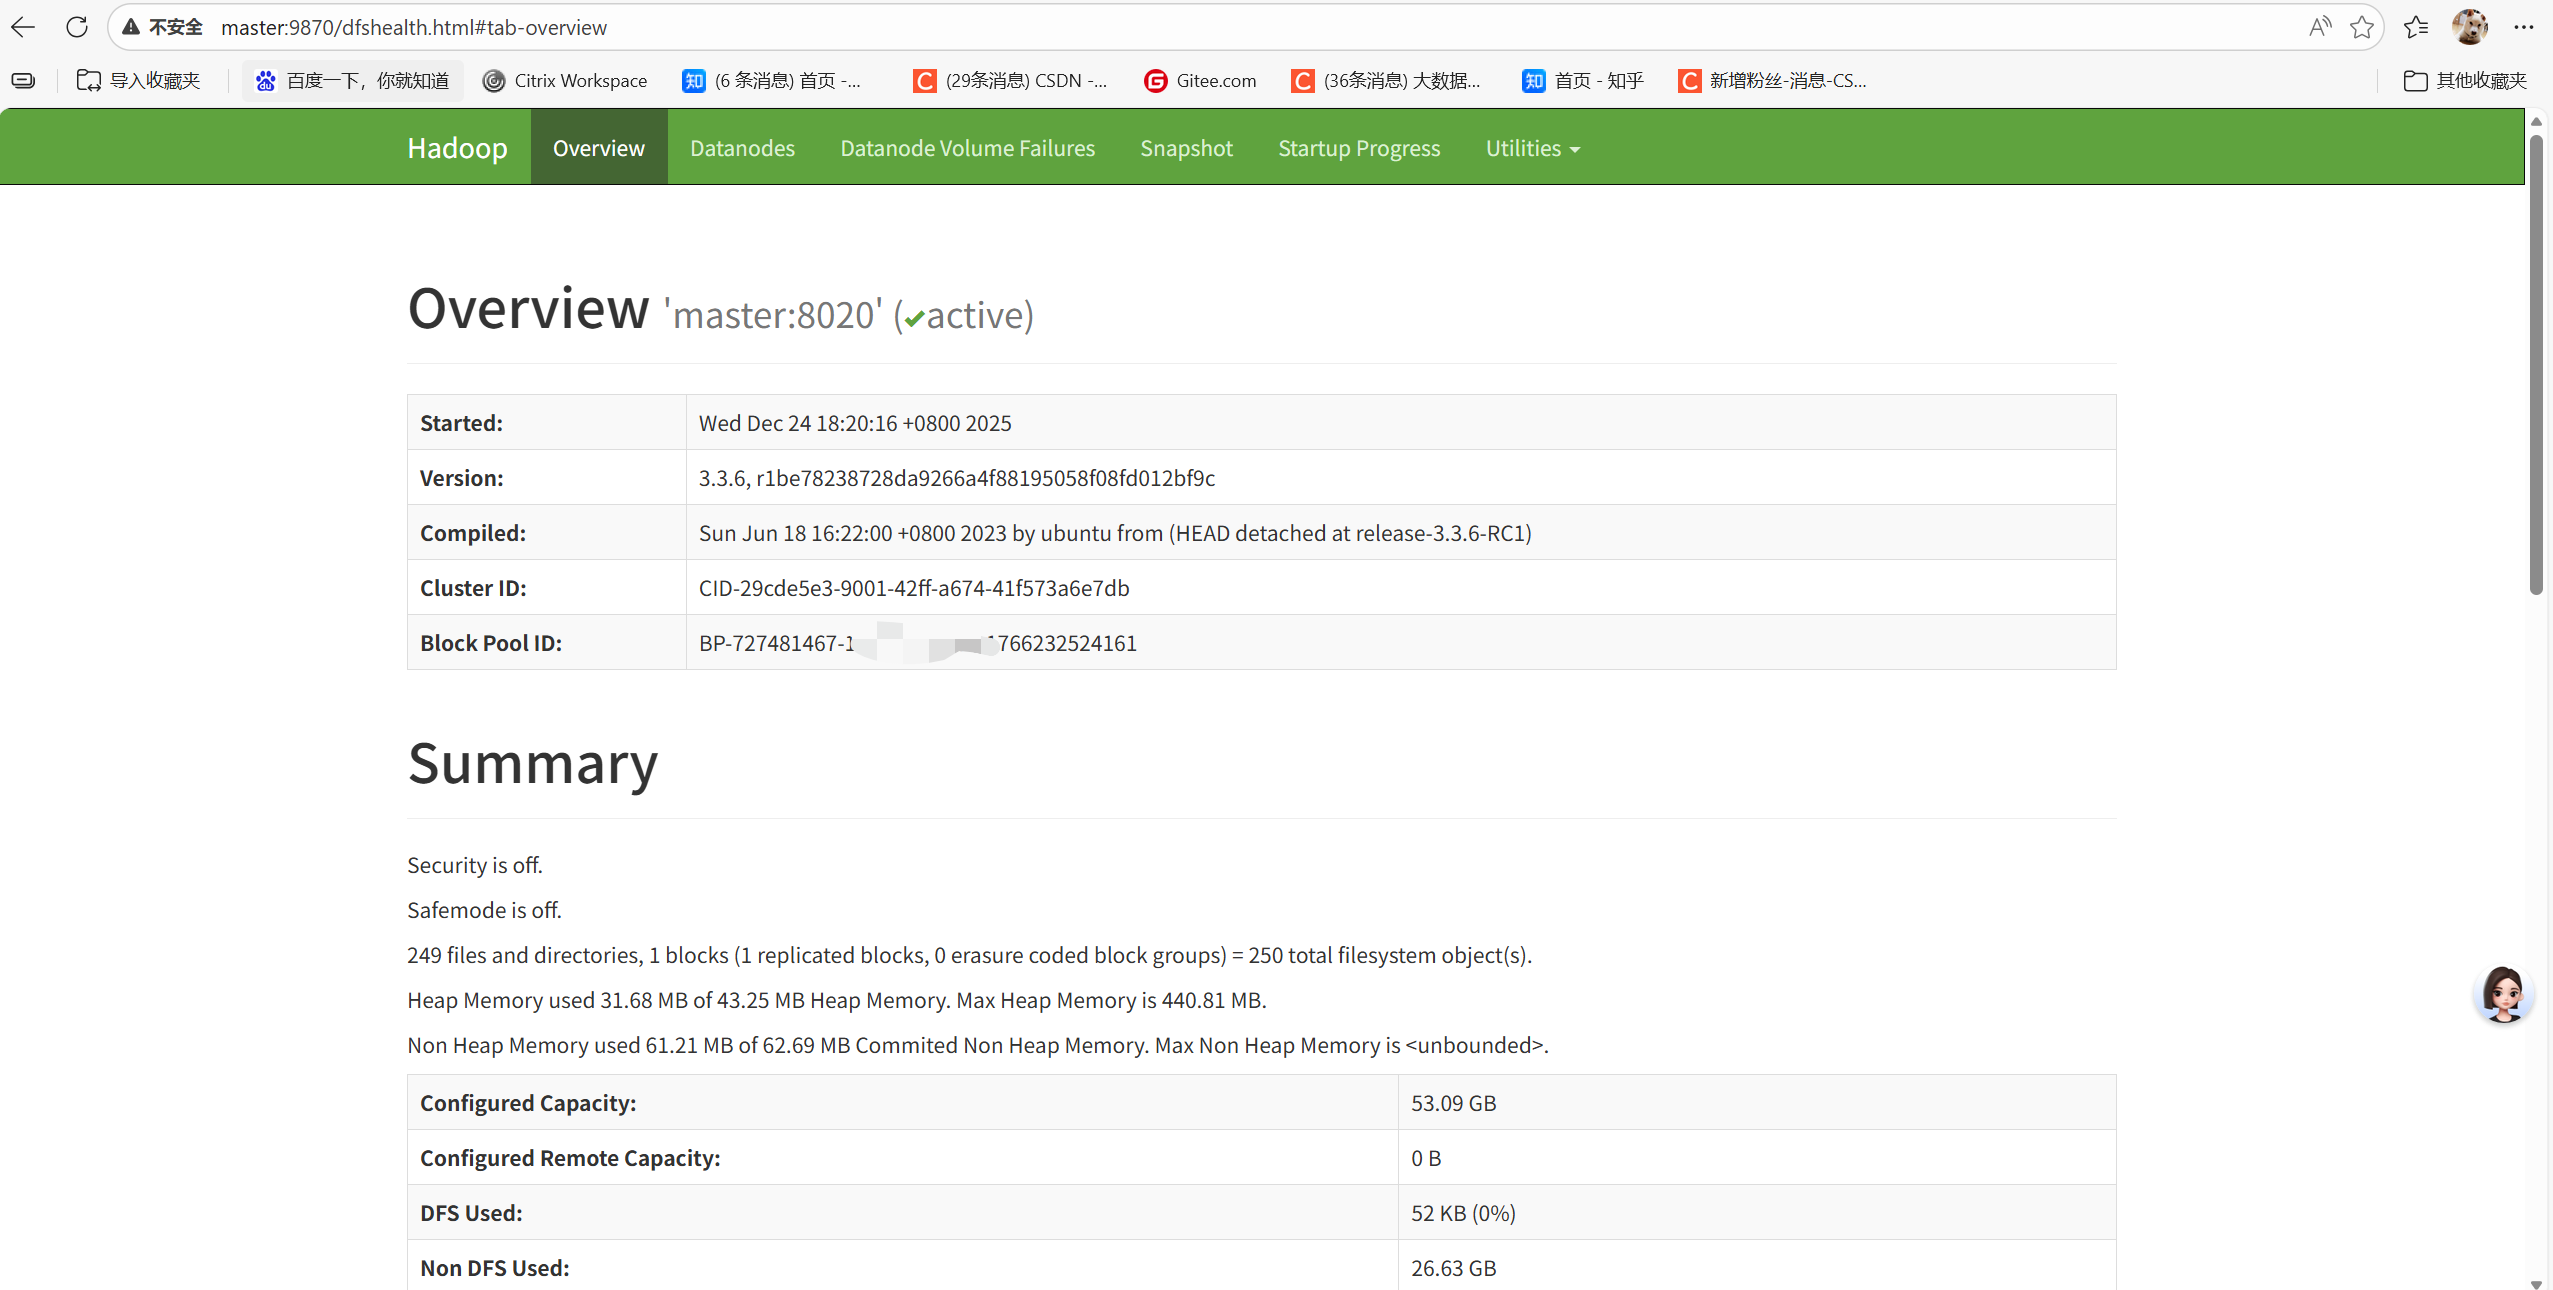Viewport: 2553px width, 1290px height.
Task: Open browser settings three-dots menu
Action: pyautogui.click(x=2523, y=27)
